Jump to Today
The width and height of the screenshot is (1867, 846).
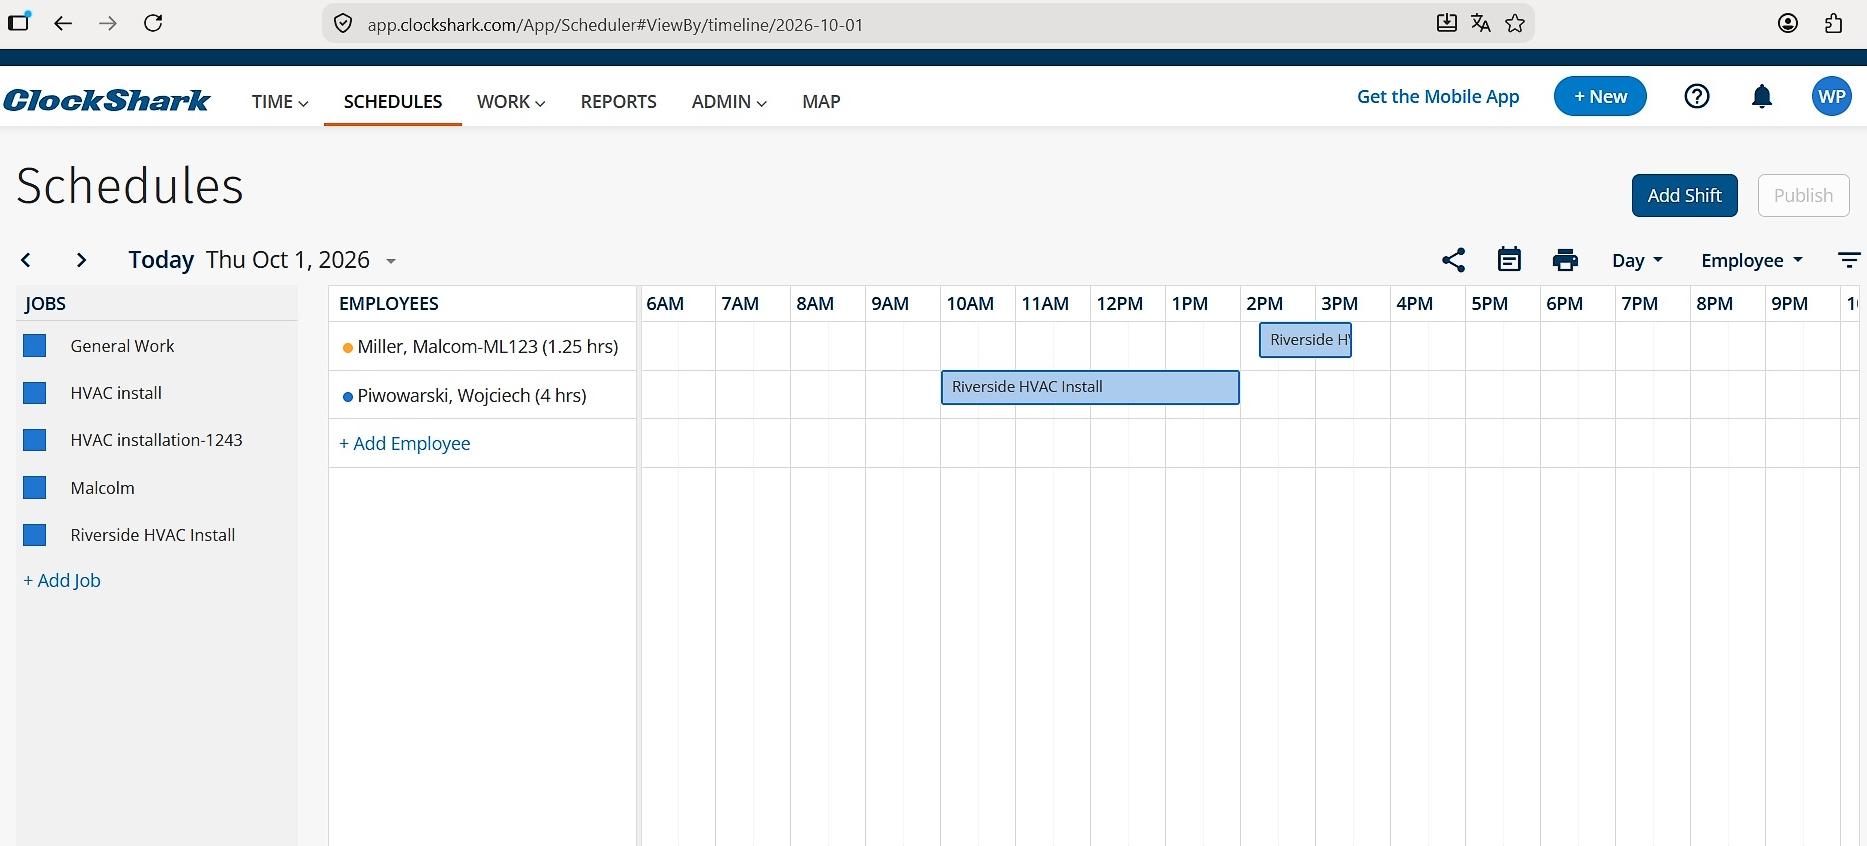(161, 260)
